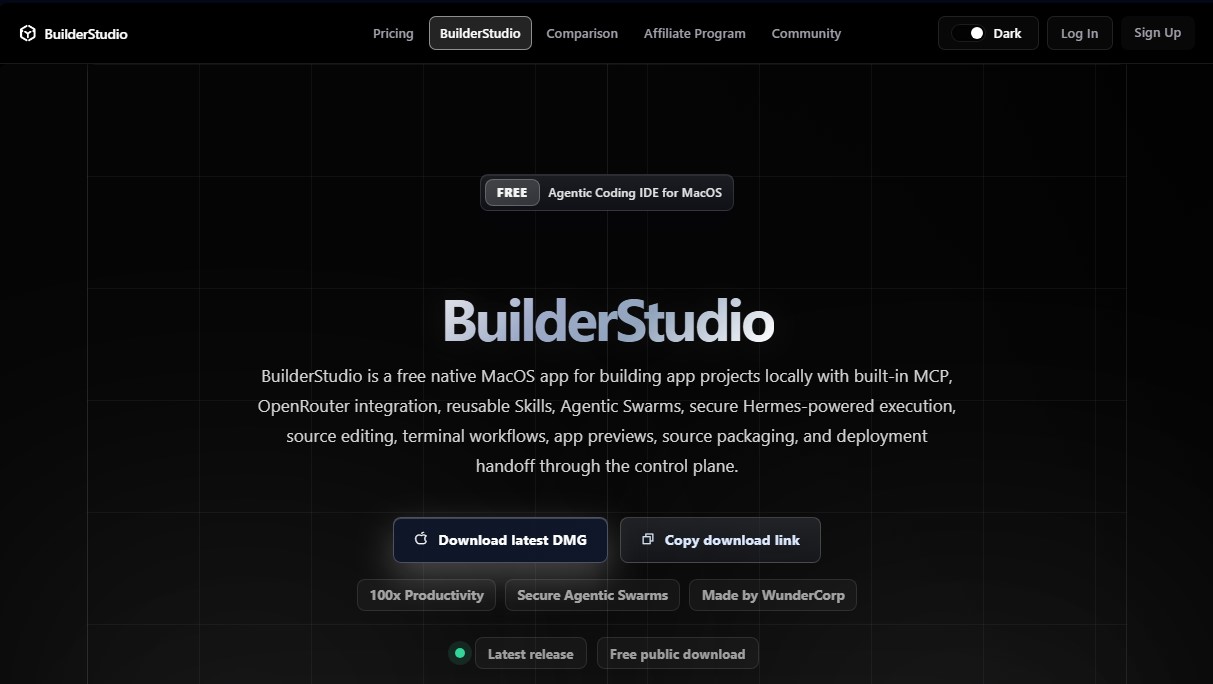Click the Free public download chip

tap(677, 654)
